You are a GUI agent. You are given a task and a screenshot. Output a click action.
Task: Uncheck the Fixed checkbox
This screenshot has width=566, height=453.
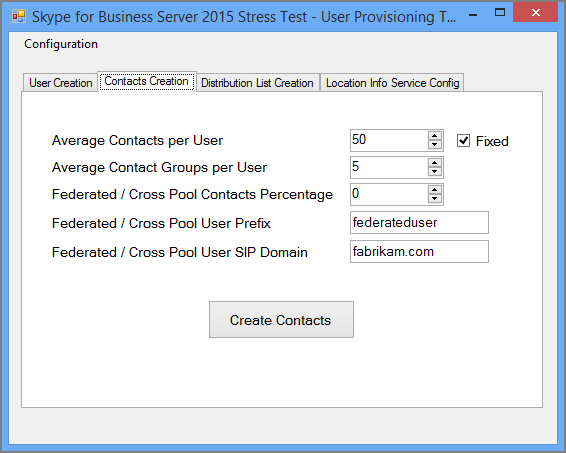tap(463, 141)
